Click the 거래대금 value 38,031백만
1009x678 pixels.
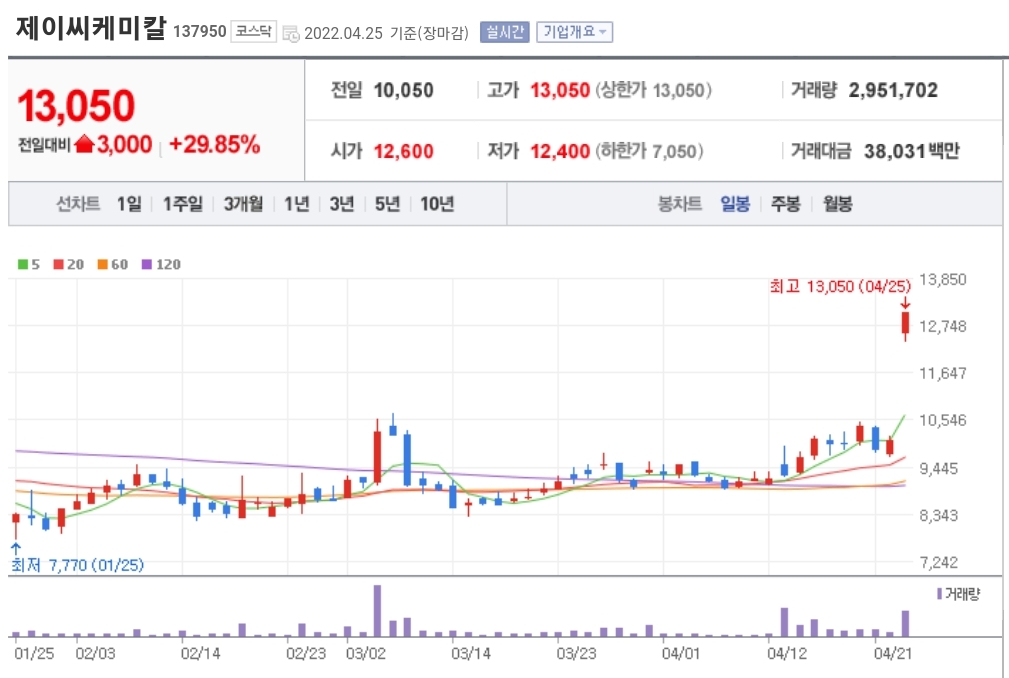(x=912, y=151)
